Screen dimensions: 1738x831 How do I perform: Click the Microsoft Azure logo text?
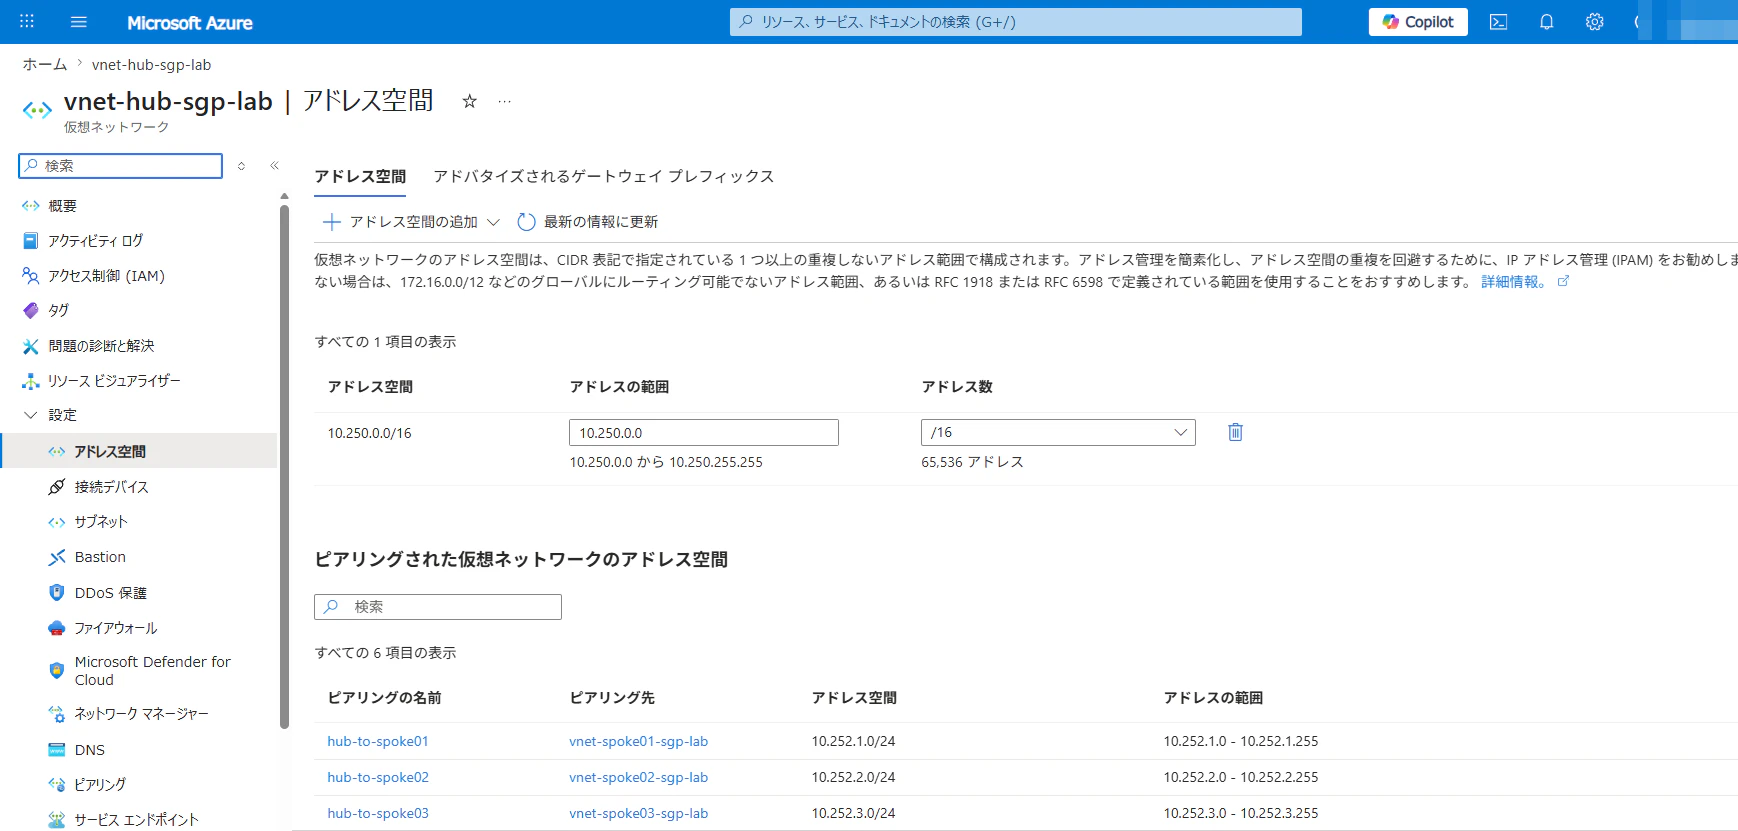190,22
